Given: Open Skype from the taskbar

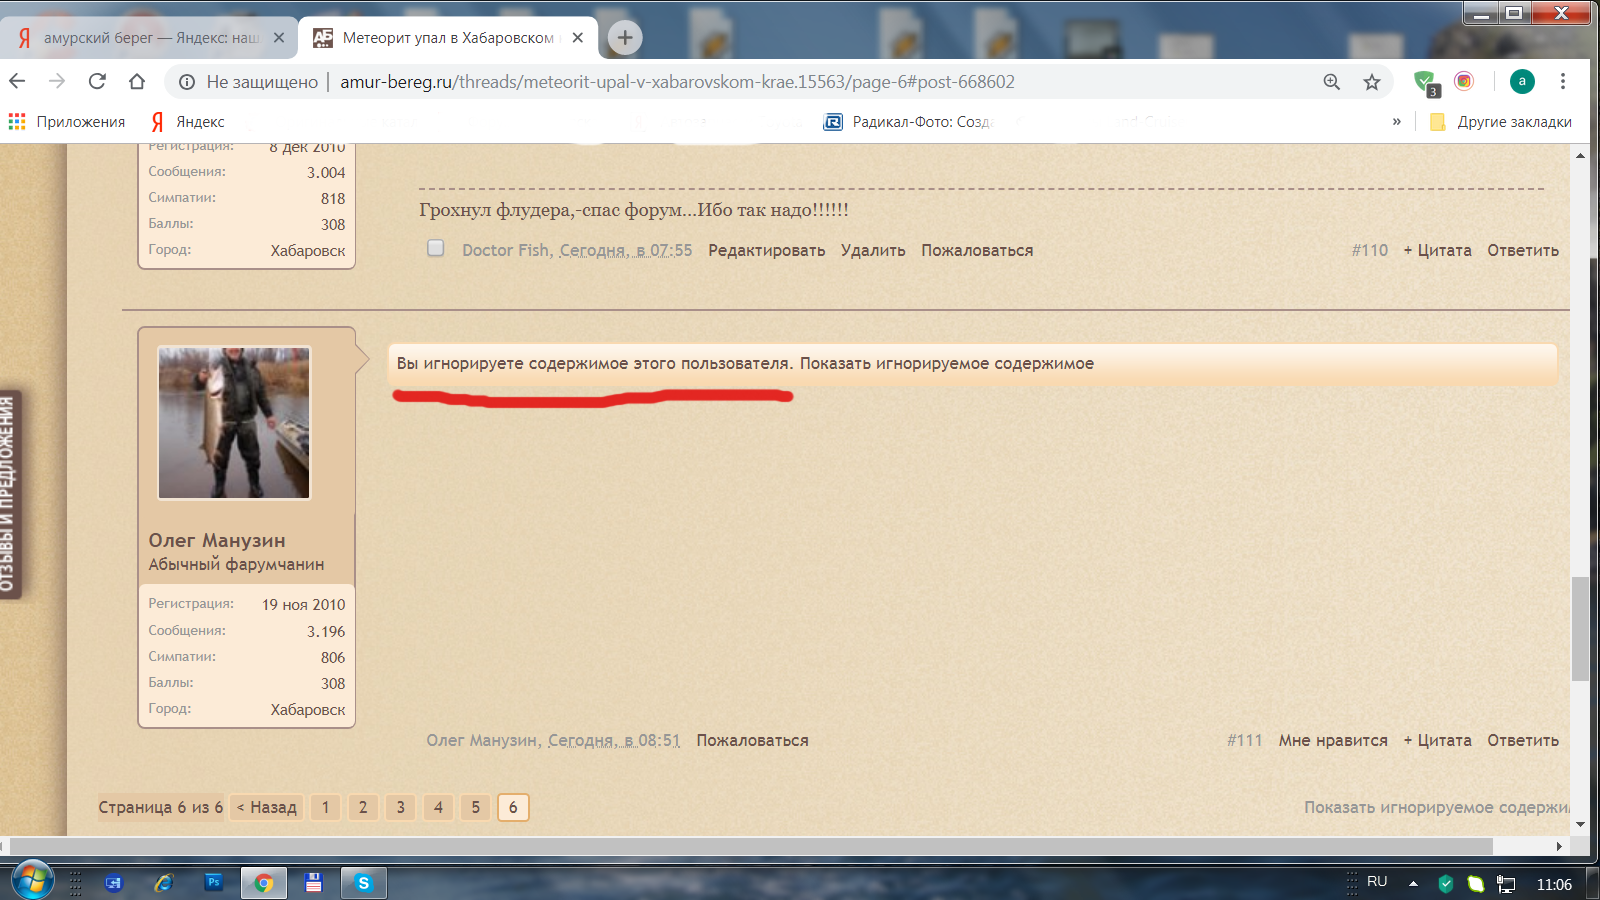Looking at the screenshot, I should pos(364,883).
